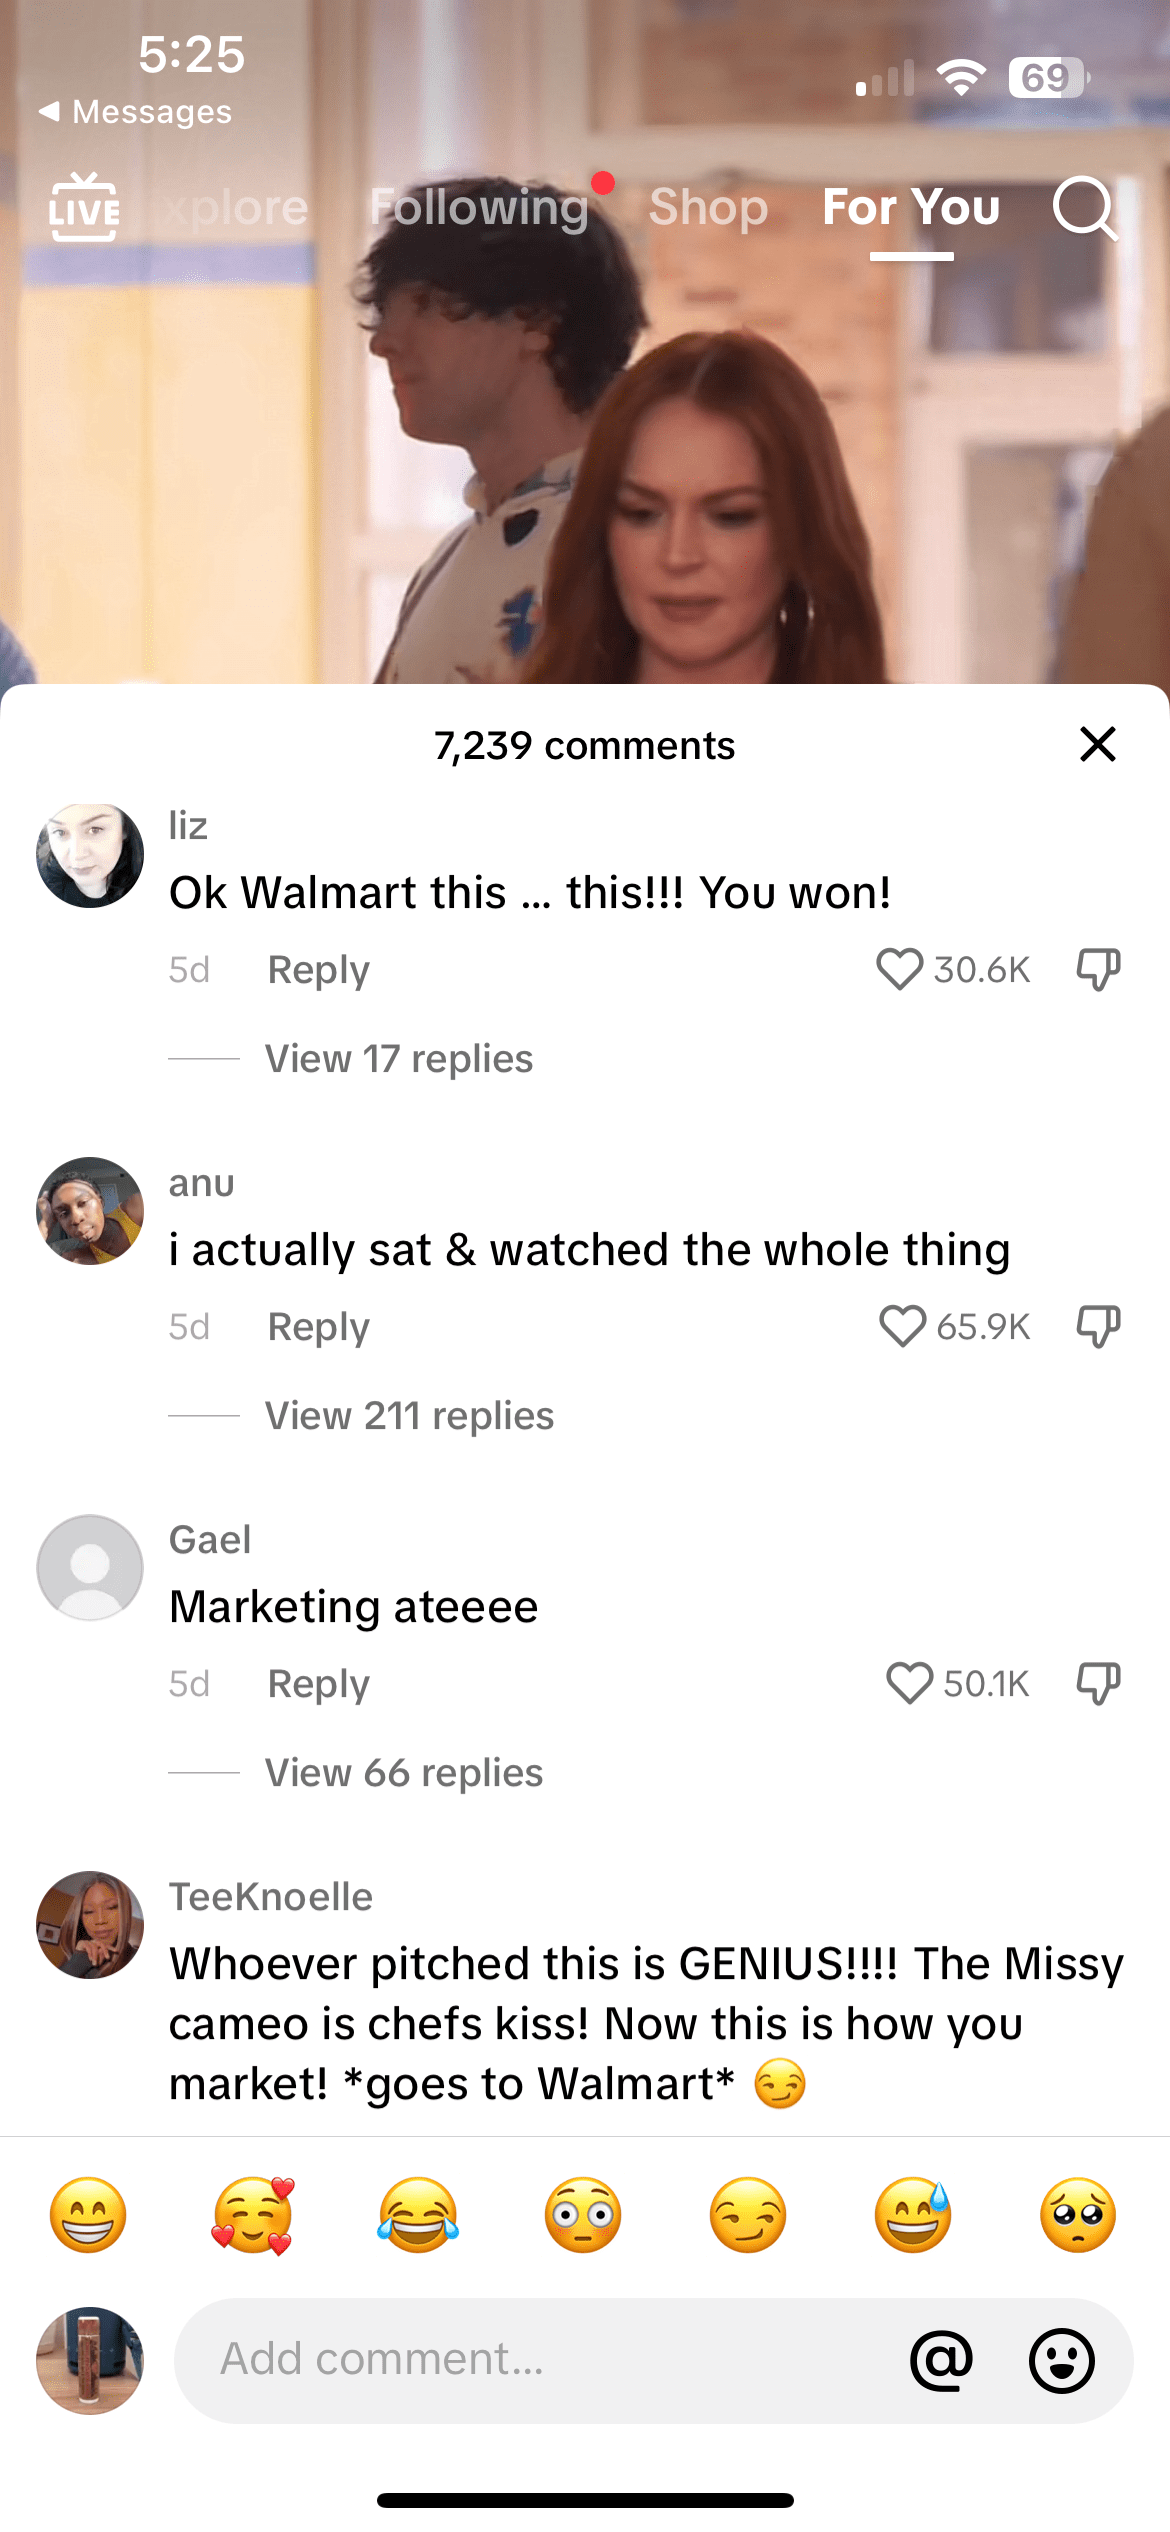Image resolution: width=1170 pixels, height=2532 pixels.
Task: Tap the search magnifier icon
Action: [1085, 208]
